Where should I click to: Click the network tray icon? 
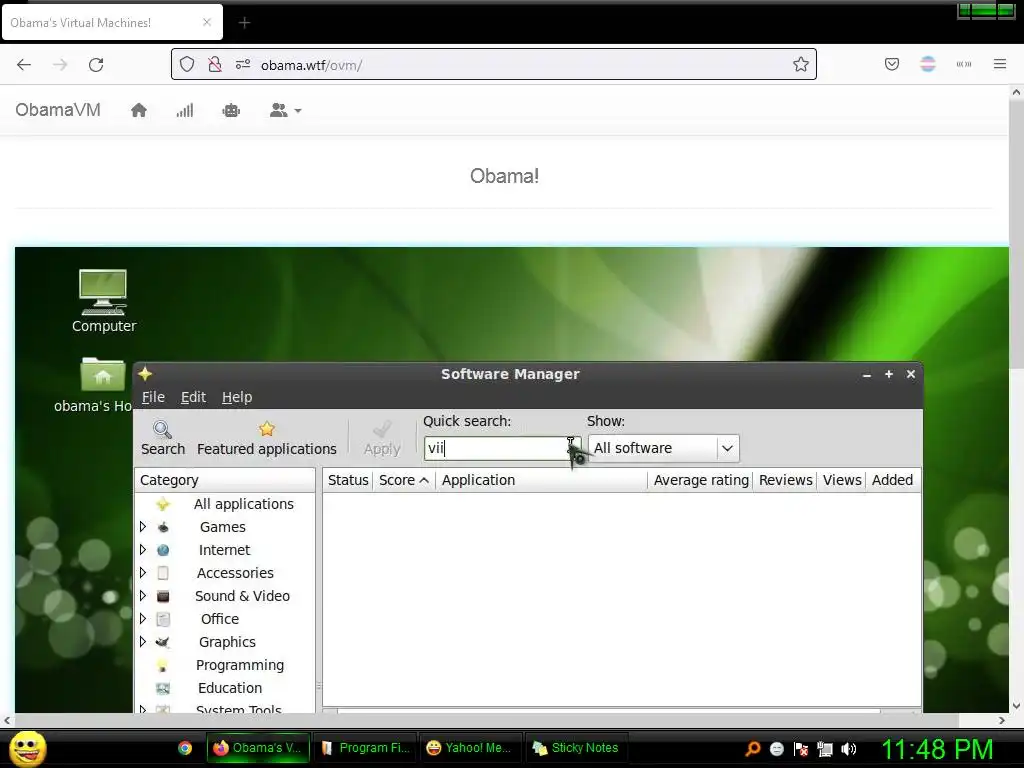(825, 749)
